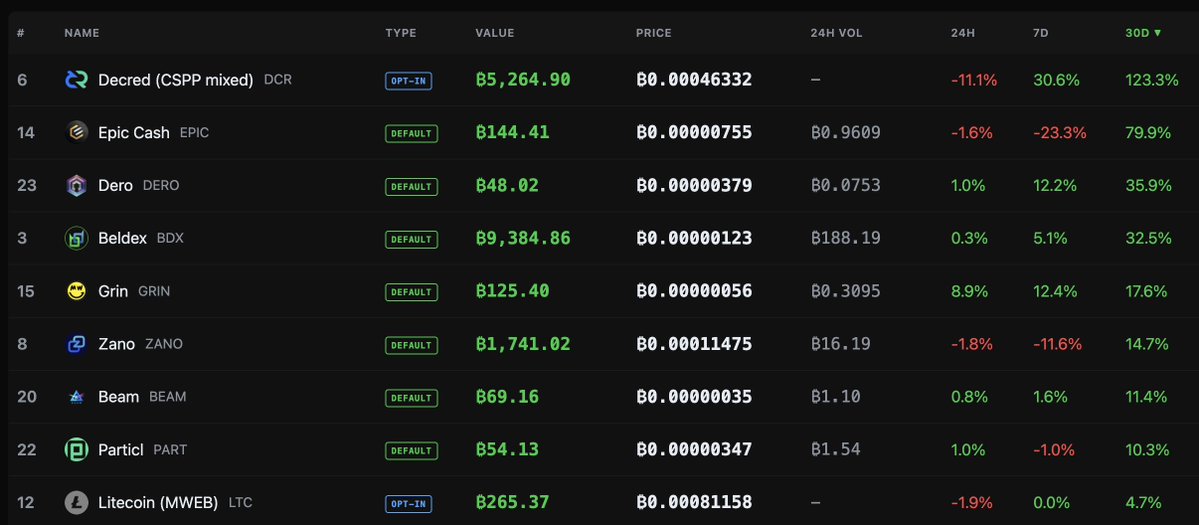Select the -11.1% 24H change
The image size is (1199, 525).
click(x=974, y=79)
